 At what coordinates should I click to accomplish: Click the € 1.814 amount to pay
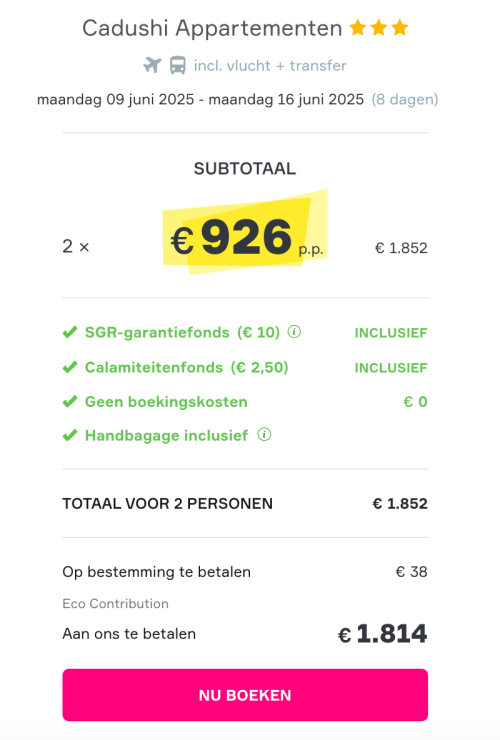pos(382,633)
